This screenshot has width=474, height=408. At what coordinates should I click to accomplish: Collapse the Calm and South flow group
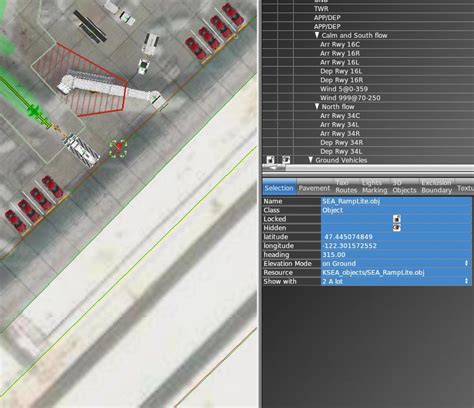[317, 35]
